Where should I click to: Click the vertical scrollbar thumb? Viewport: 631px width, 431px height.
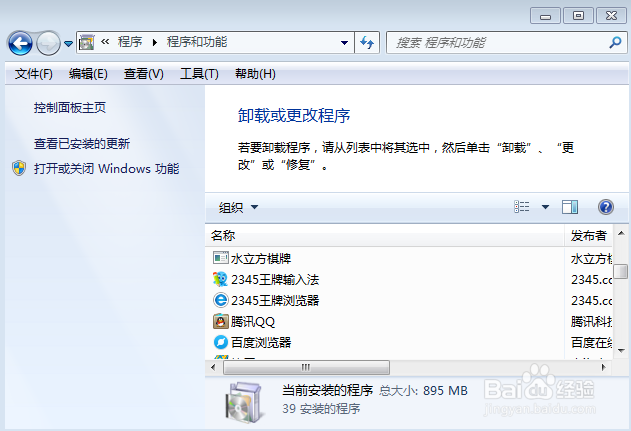(x=621, y=271)
